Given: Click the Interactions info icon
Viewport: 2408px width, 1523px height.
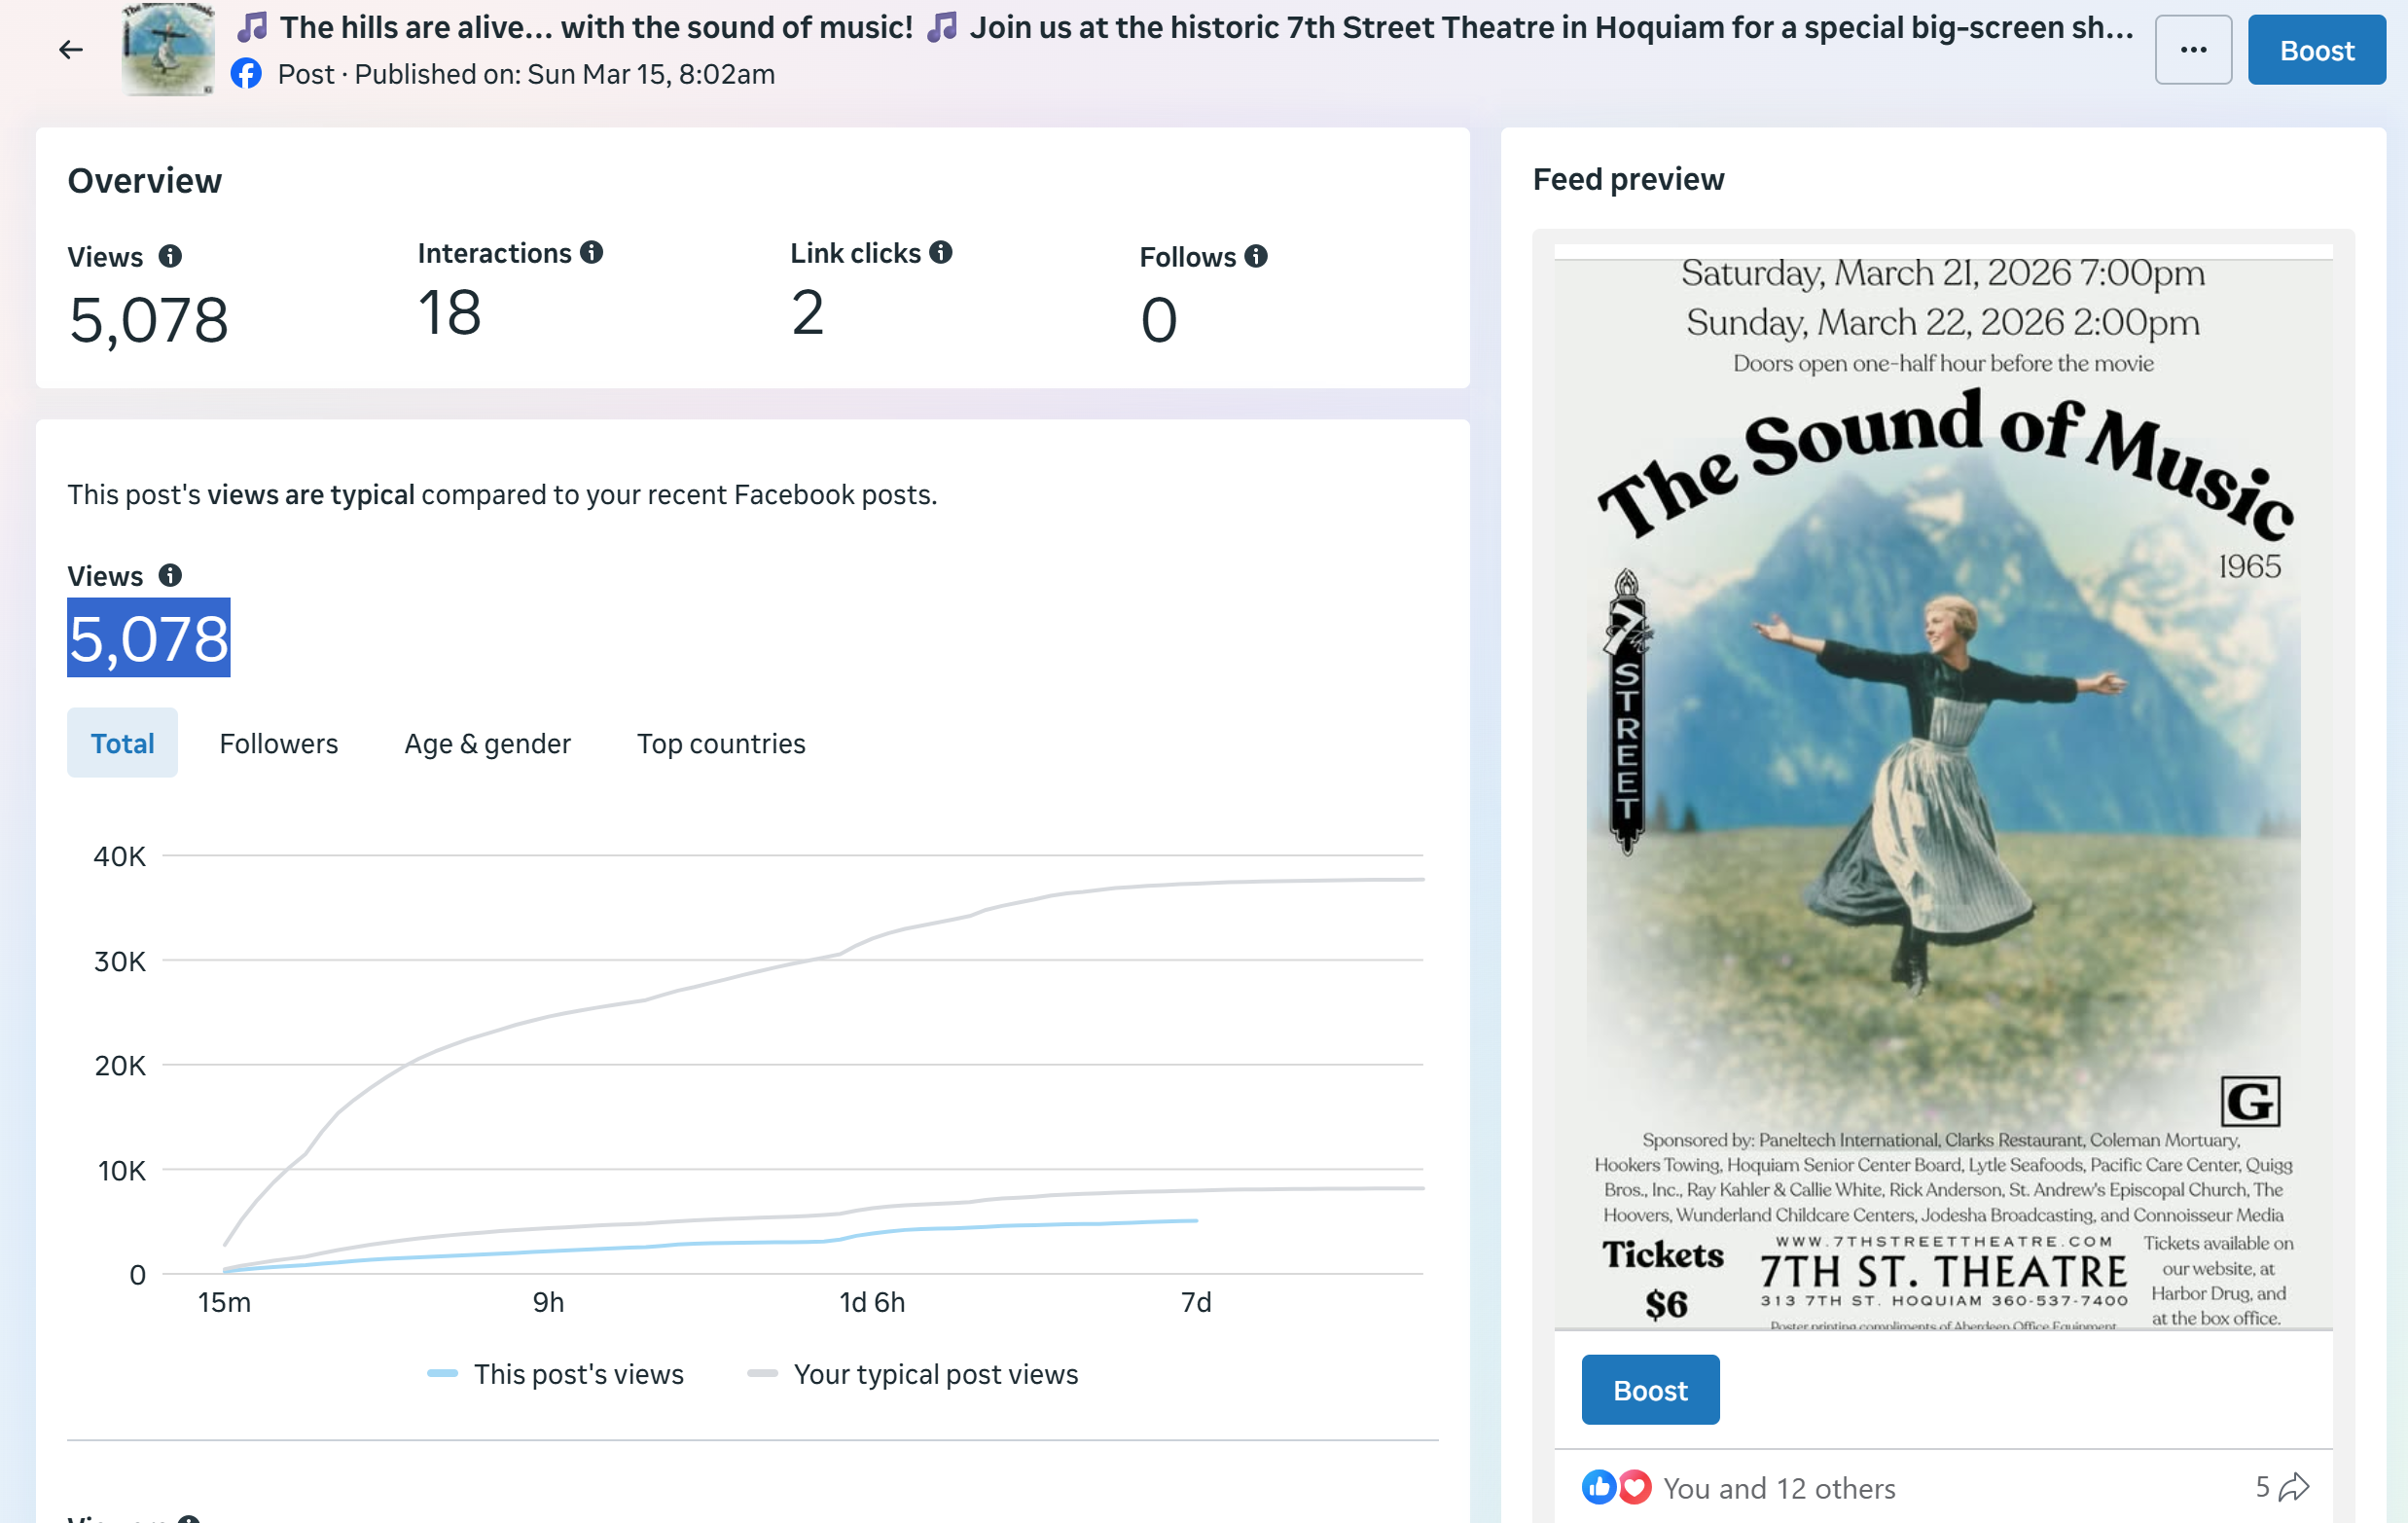Looking at the screenshot, I should [592, 252].
